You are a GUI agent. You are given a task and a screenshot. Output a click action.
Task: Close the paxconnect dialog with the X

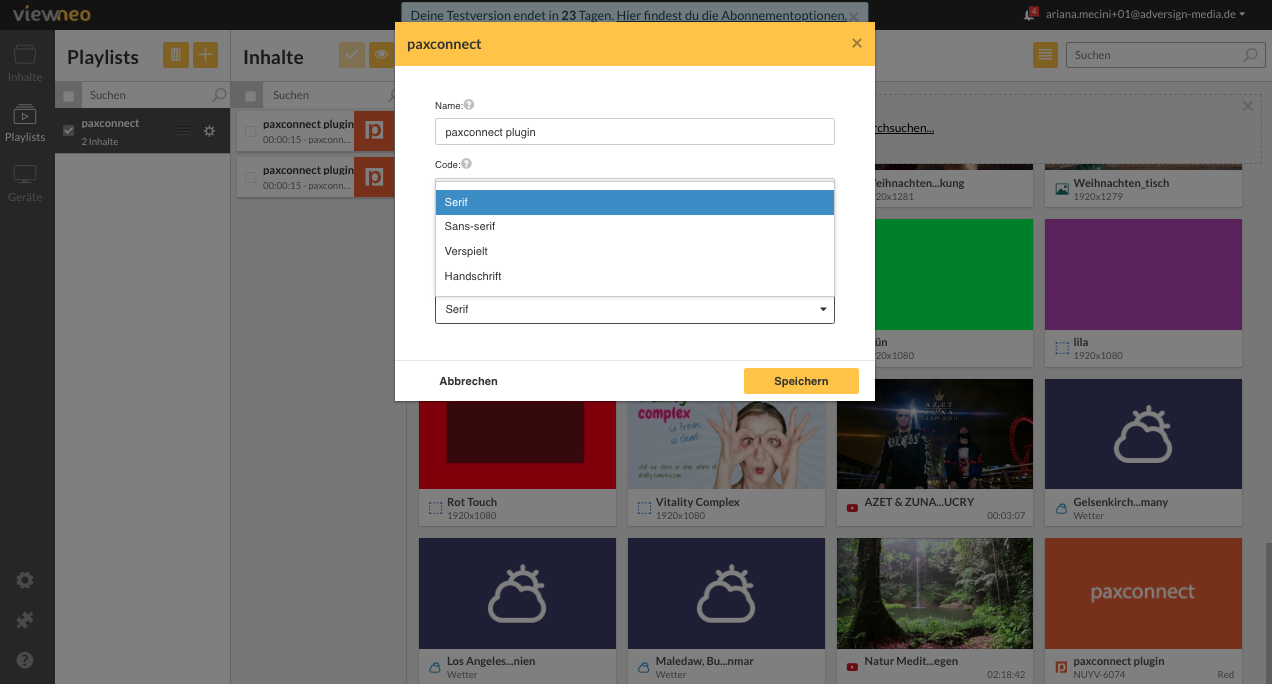click(856, 43)
